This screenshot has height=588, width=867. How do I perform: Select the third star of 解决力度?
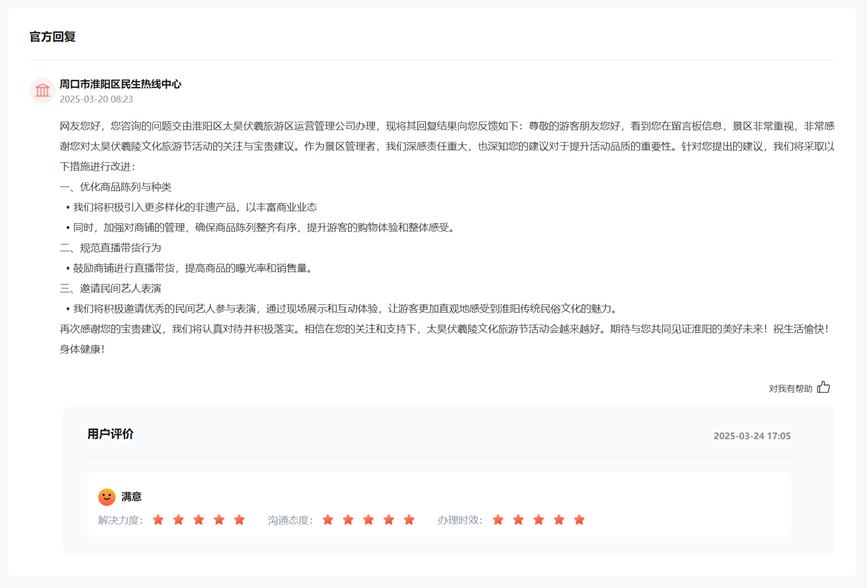point(199,520)
